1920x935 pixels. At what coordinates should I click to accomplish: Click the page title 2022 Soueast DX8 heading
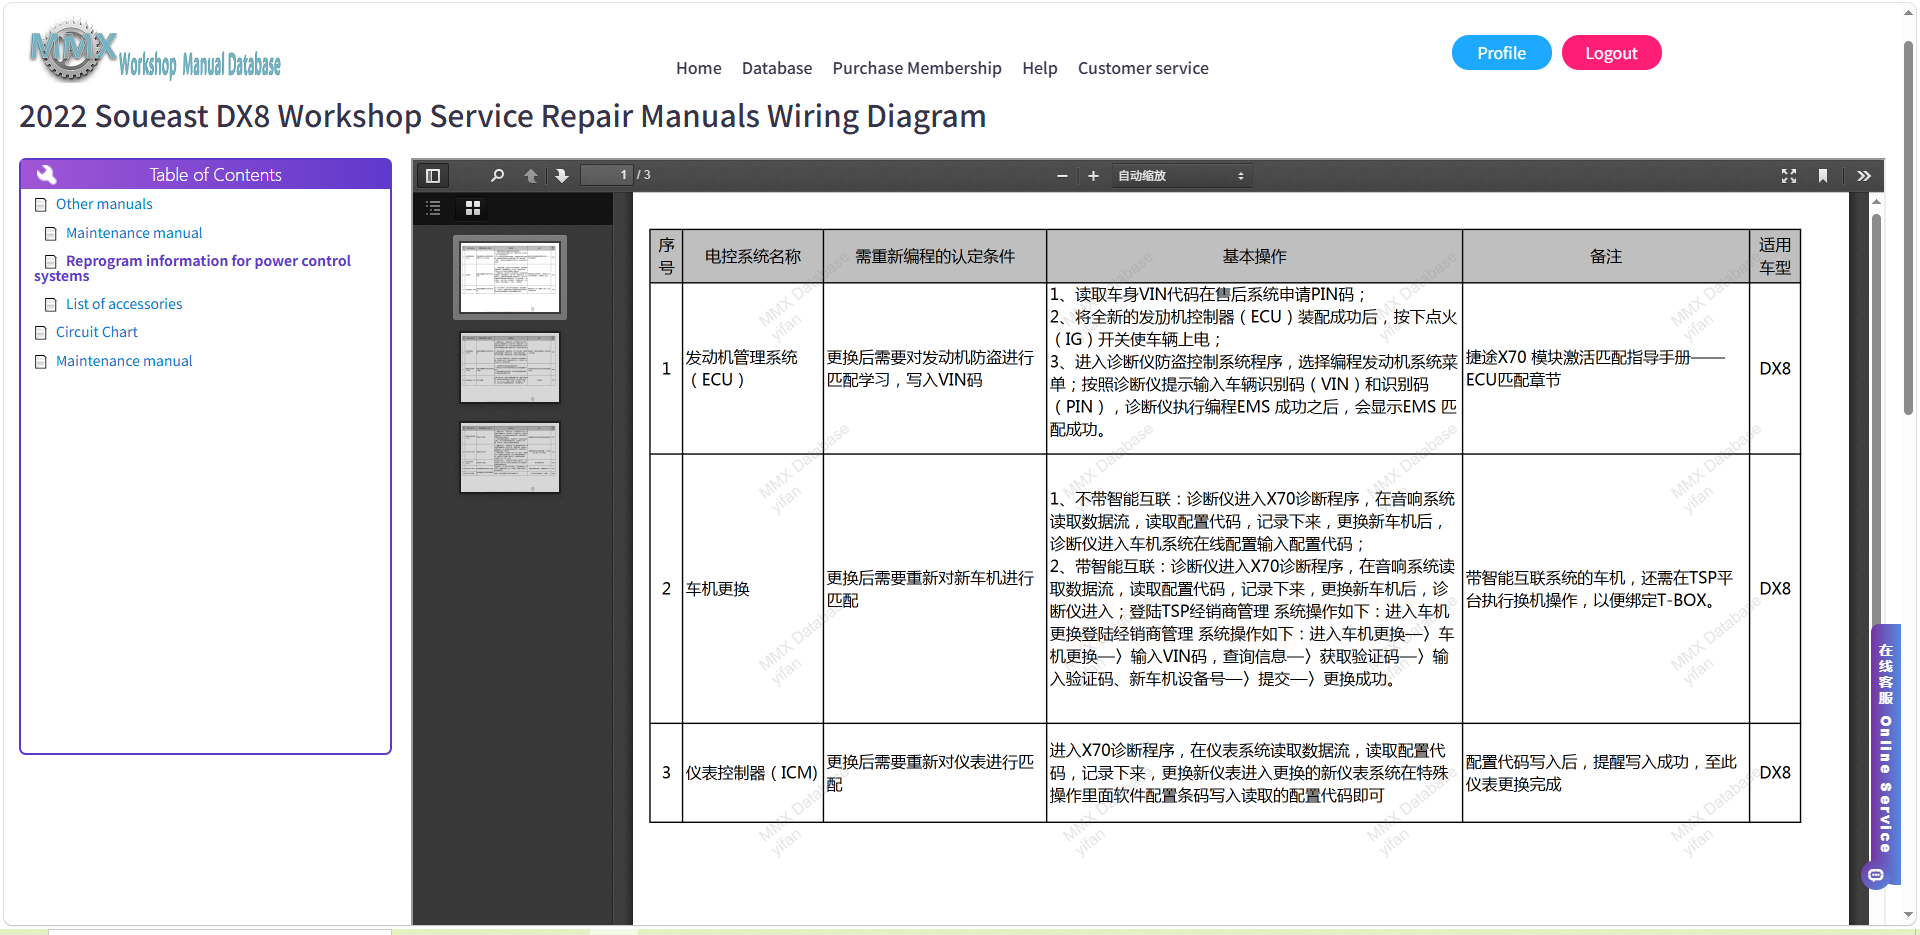(503, 117)
